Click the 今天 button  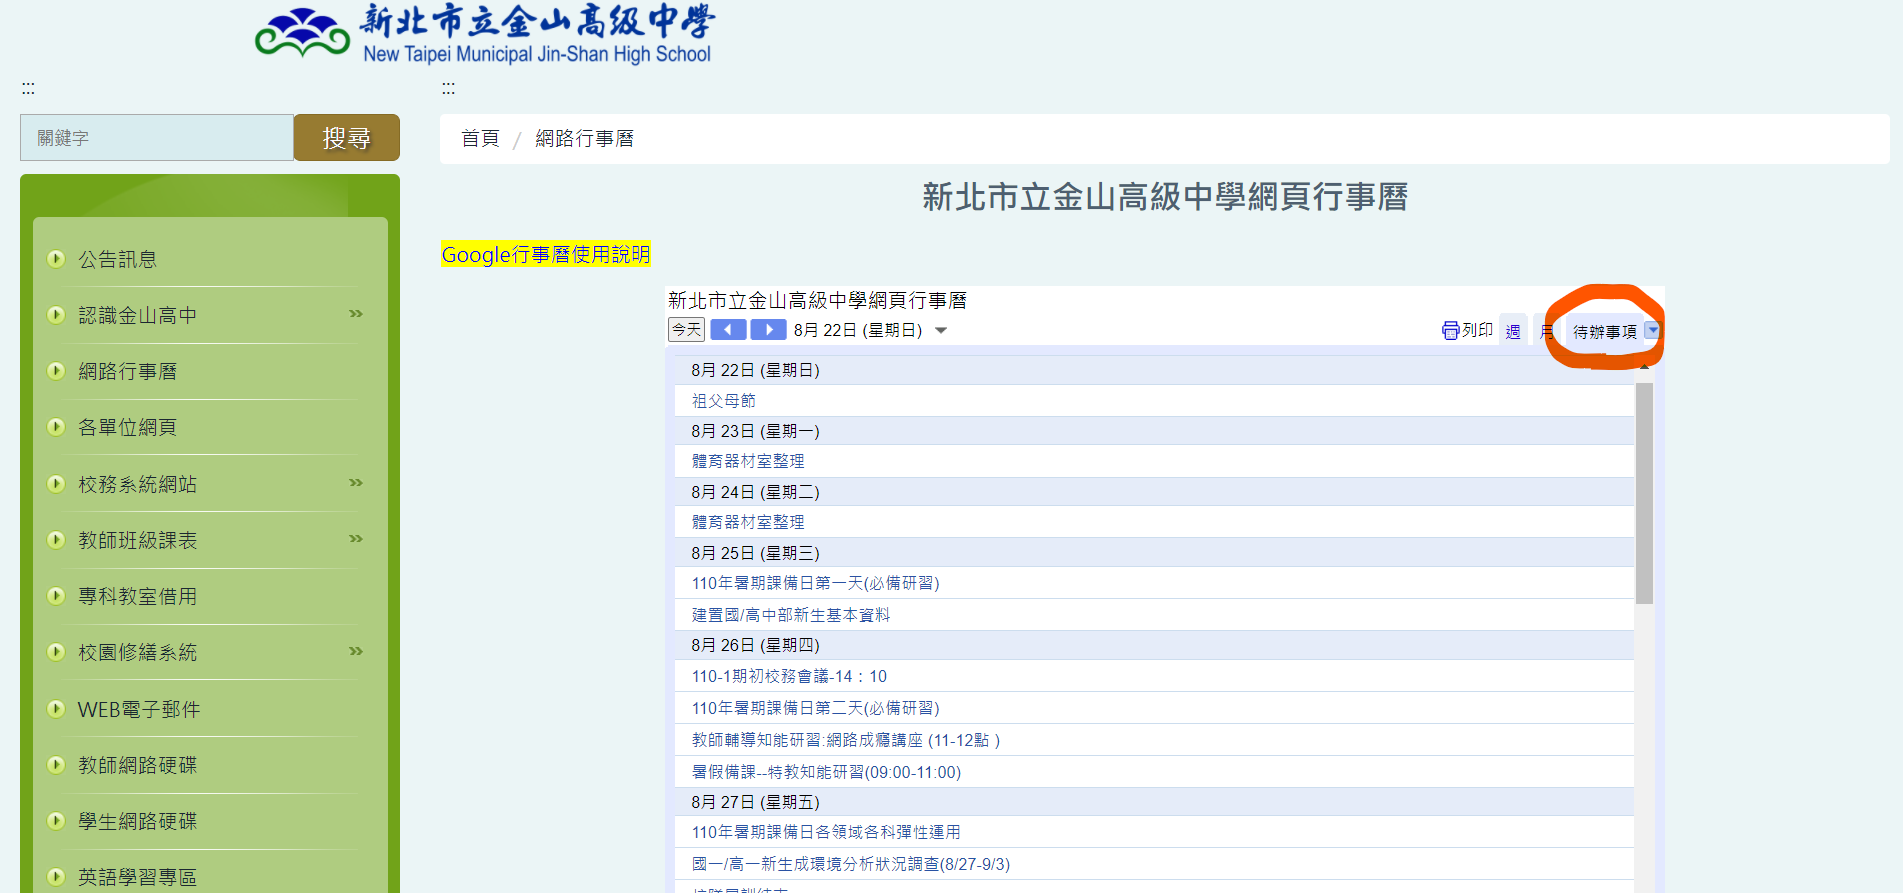(686, 330)
